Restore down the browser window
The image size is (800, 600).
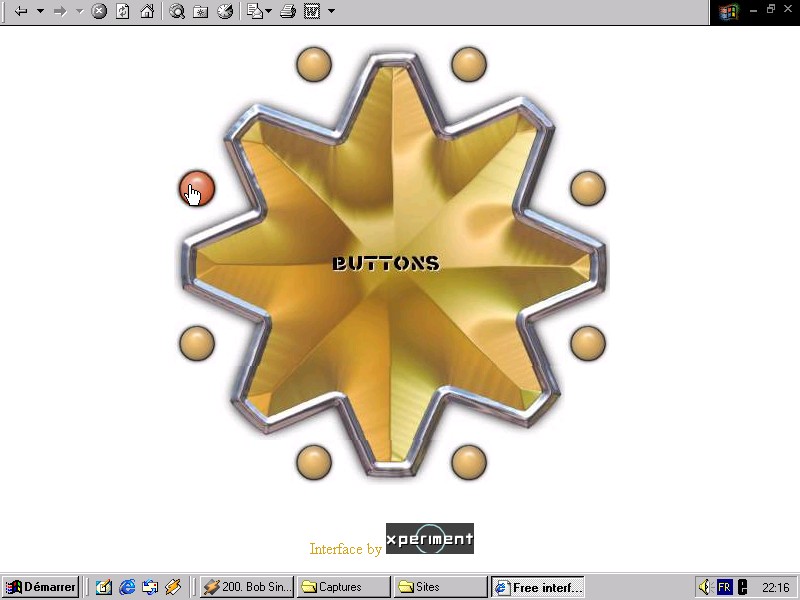771,9
